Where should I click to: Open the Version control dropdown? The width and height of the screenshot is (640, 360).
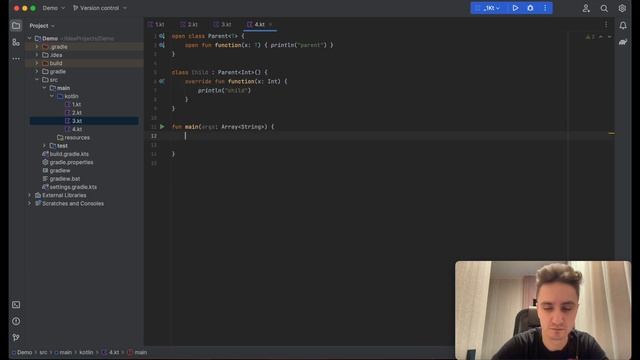tap(100, 8)
